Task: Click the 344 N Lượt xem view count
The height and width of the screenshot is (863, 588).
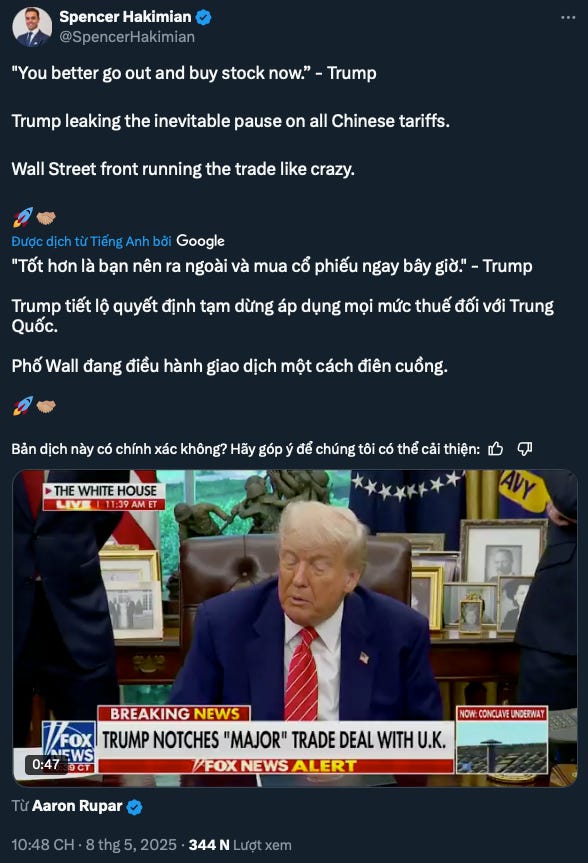Action: [240, 845]
